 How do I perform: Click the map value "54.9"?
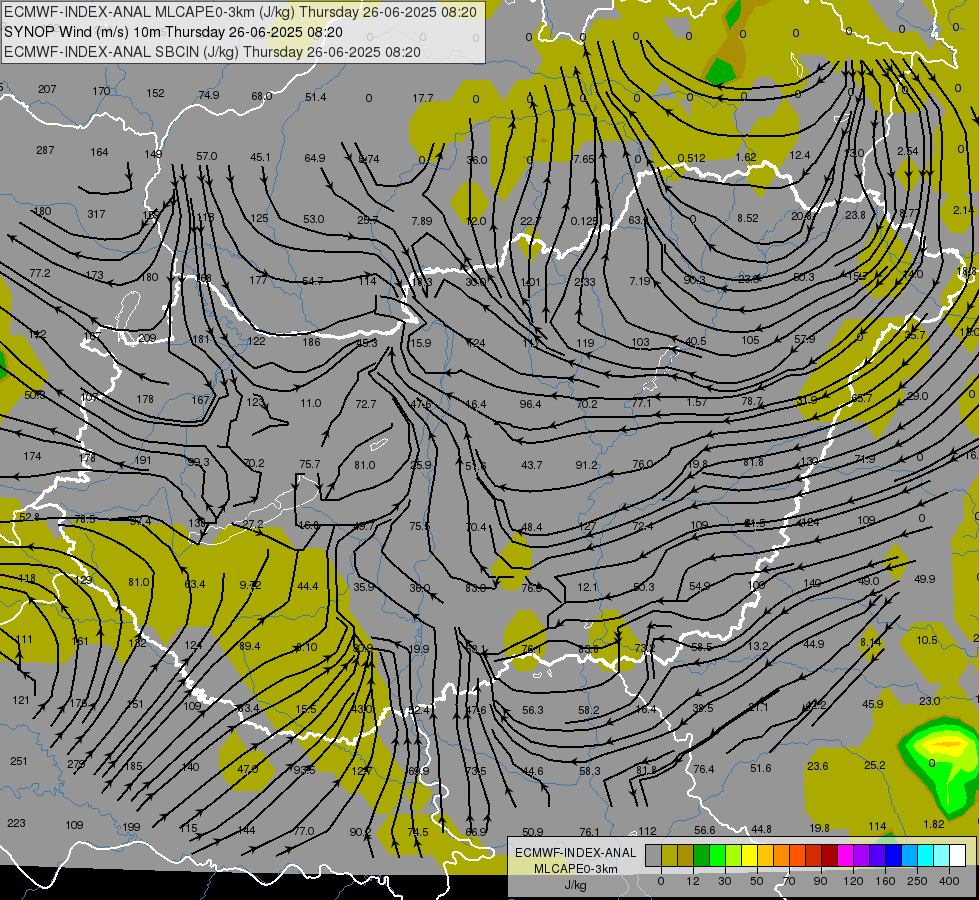coord(699,586)
